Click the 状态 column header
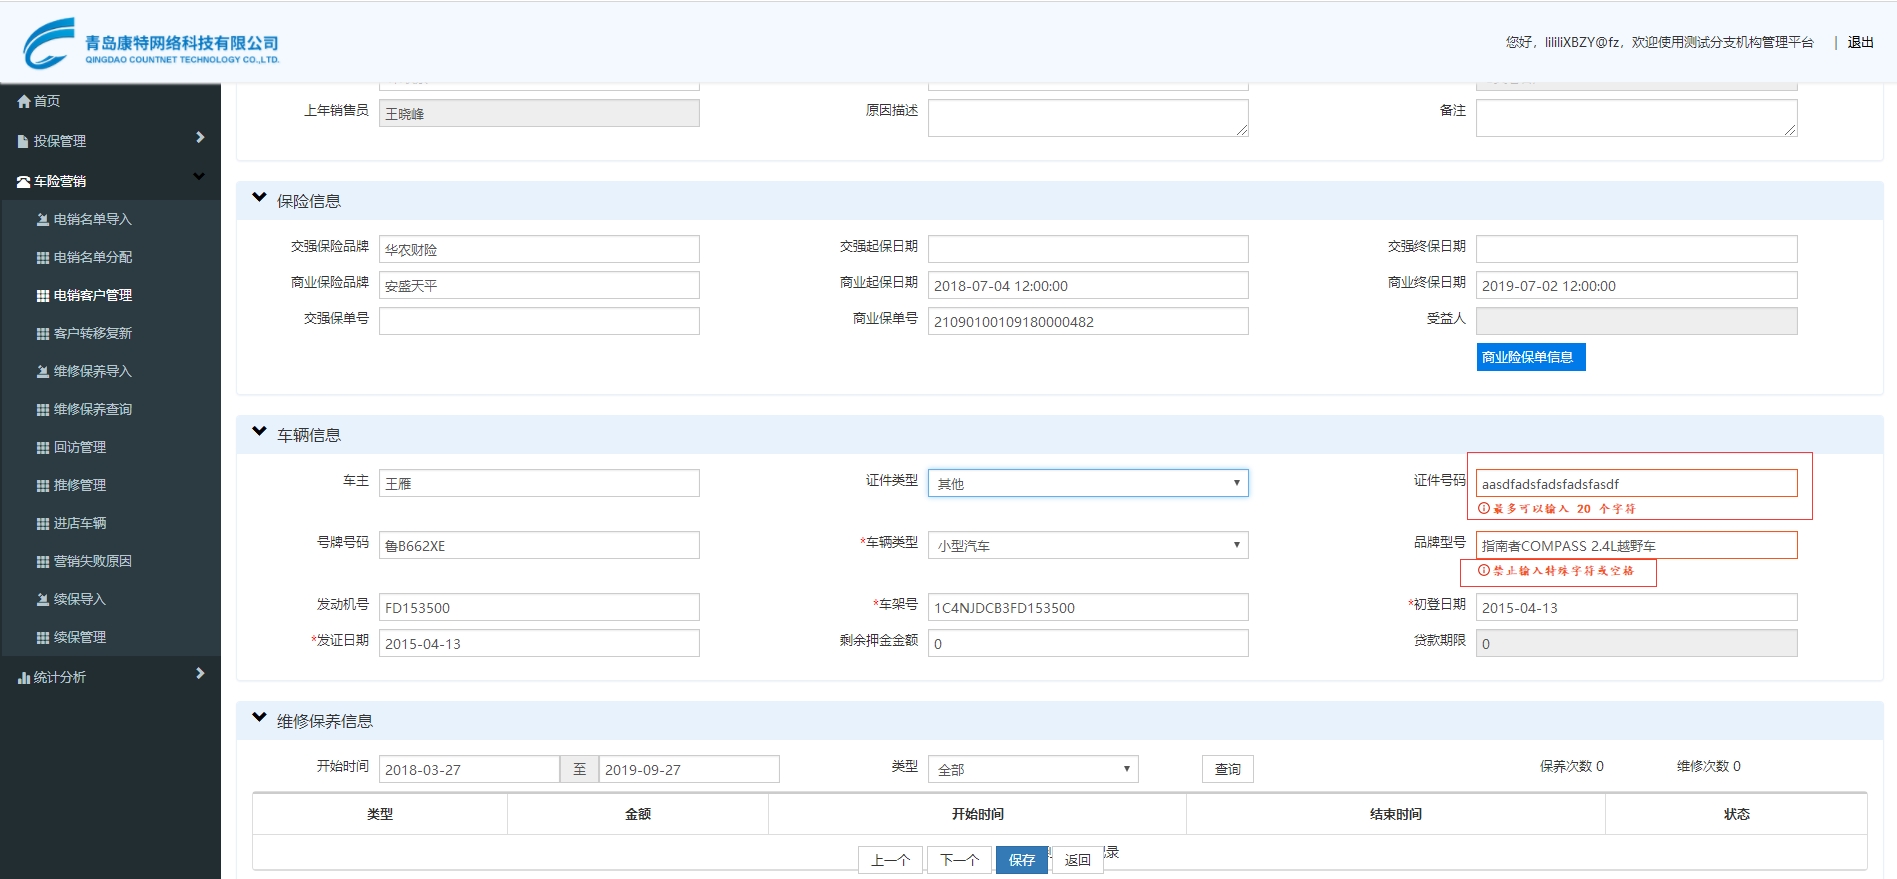The width and height of the screenshot is (1897, 879). (1736, 814)
